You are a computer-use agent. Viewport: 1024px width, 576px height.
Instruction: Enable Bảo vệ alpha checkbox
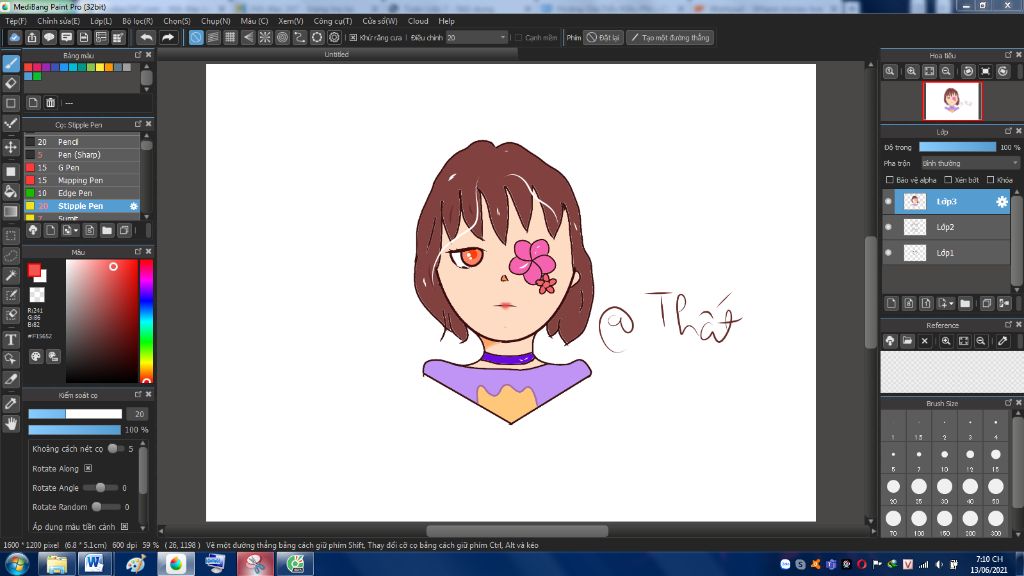click(x=889, y=180)
